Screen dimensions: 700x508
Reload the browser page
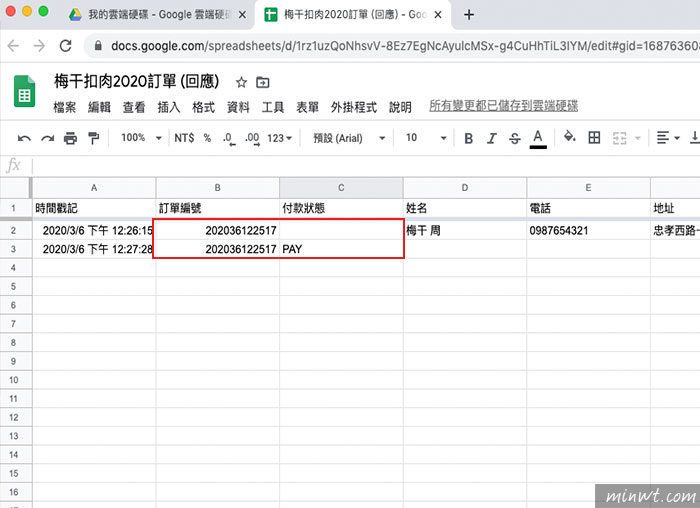pyautogui.click(x=66, y=46)
